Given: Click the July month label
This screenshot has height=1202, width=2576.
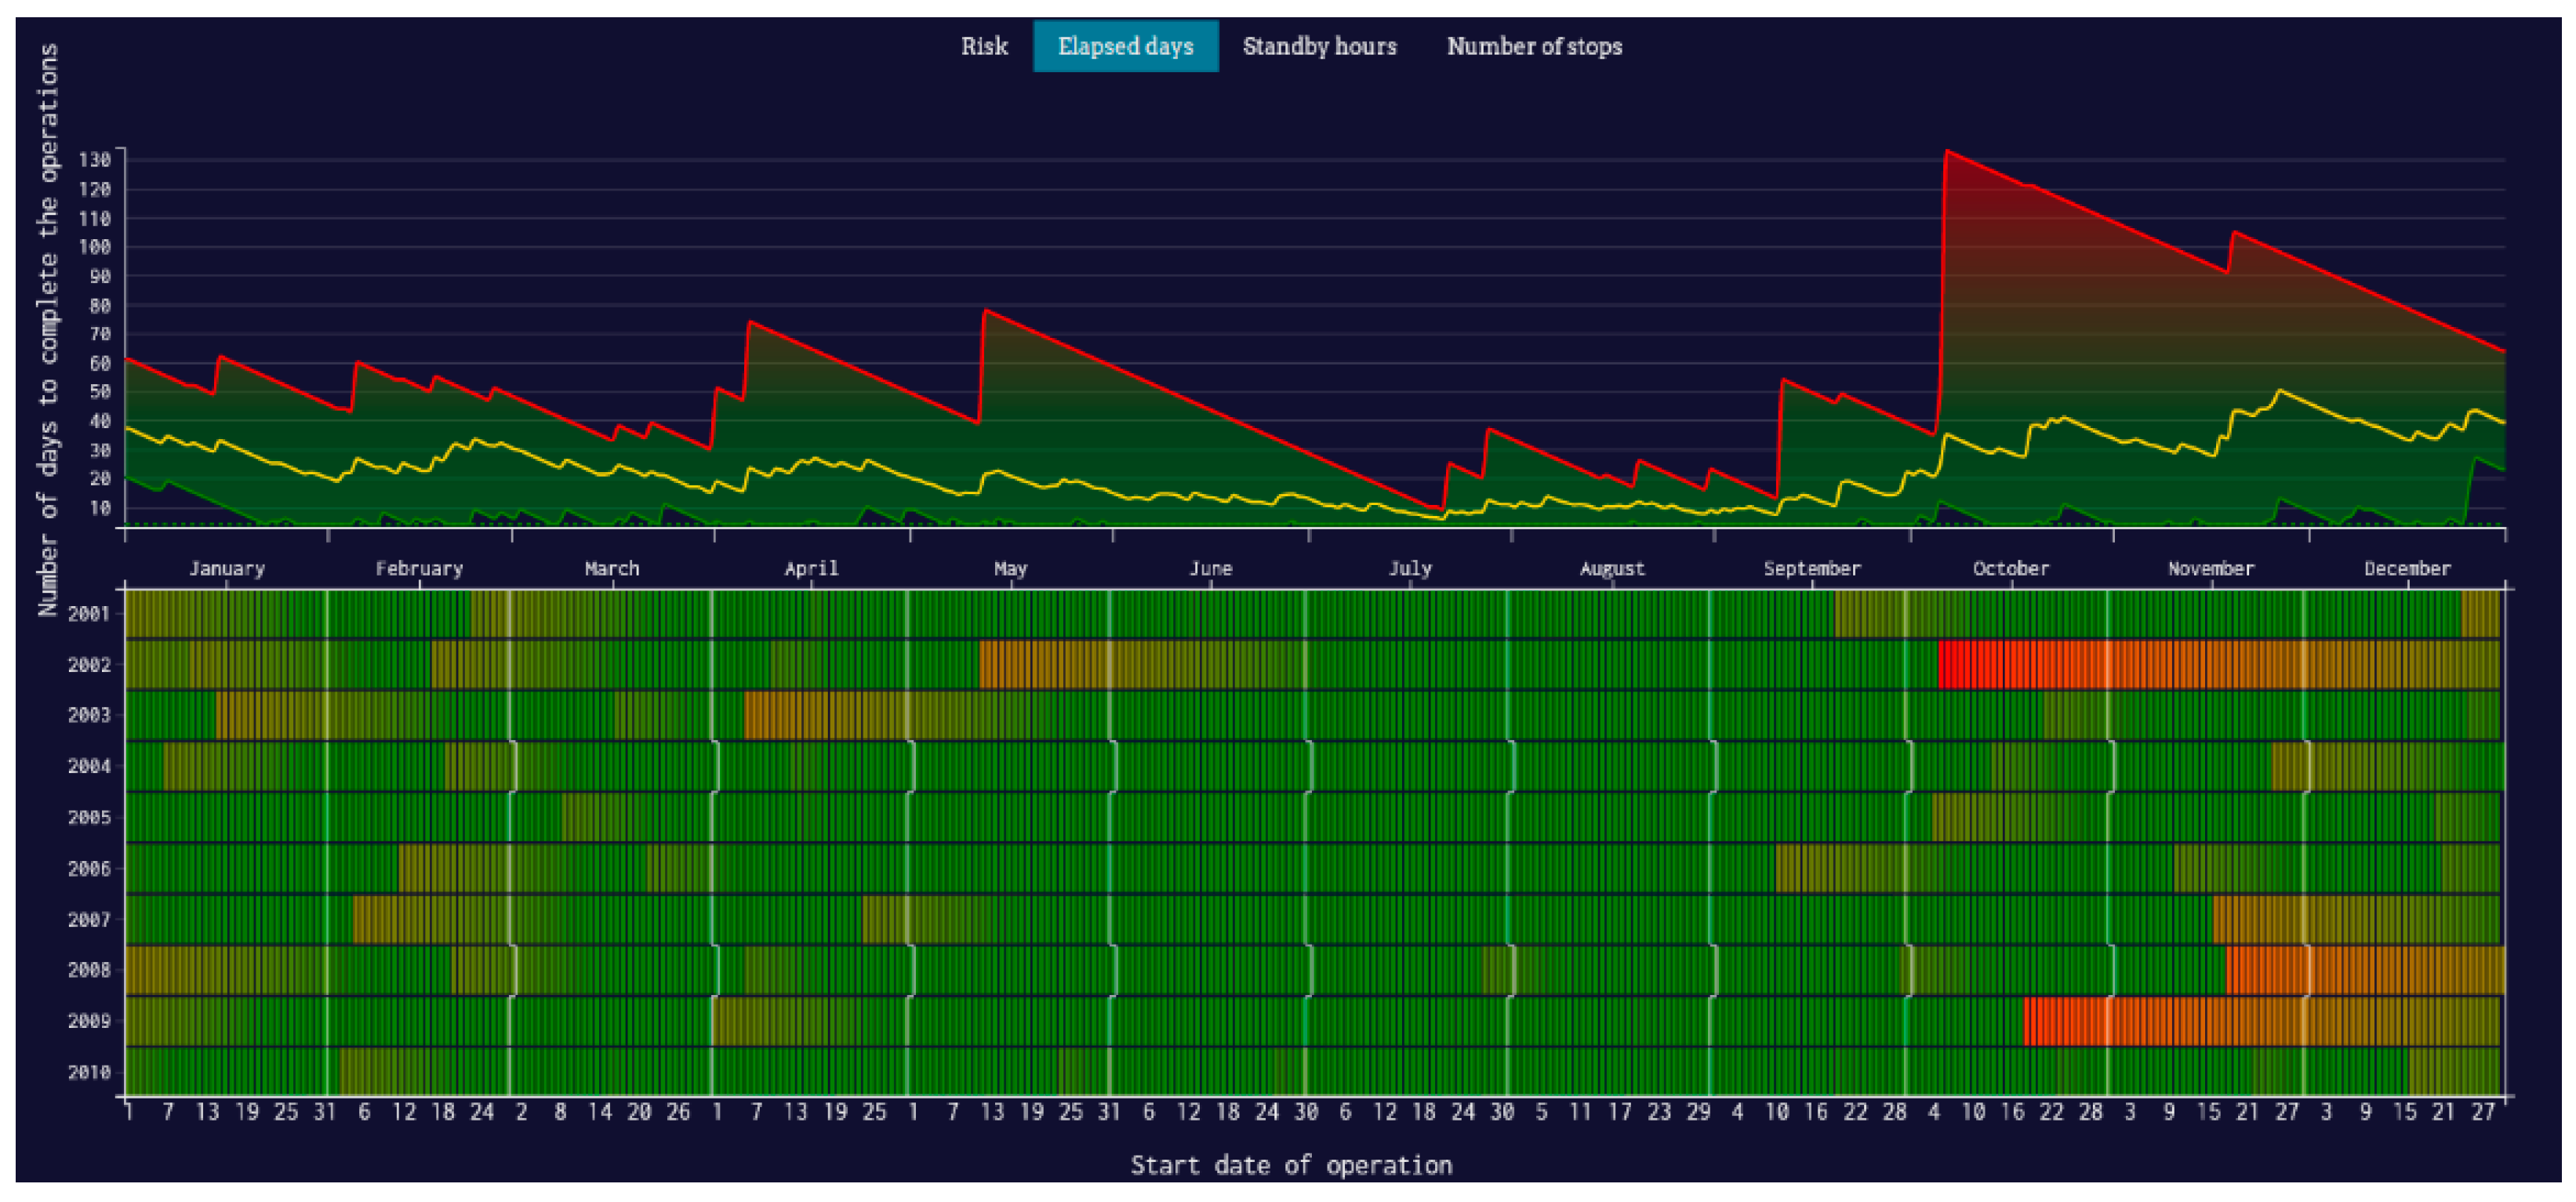Looking at the screenshot, I should tap(1410, 568).
